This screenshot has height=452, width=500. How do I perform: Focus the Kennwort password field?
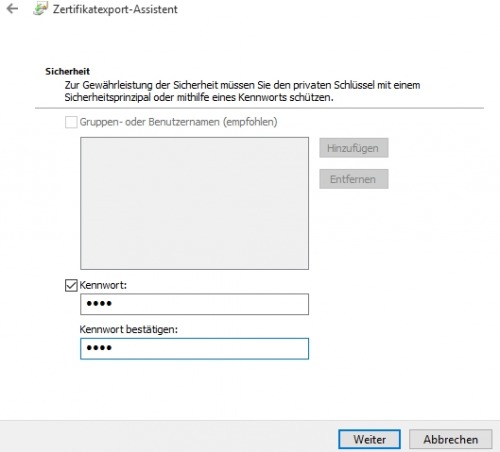coord(194,304)
